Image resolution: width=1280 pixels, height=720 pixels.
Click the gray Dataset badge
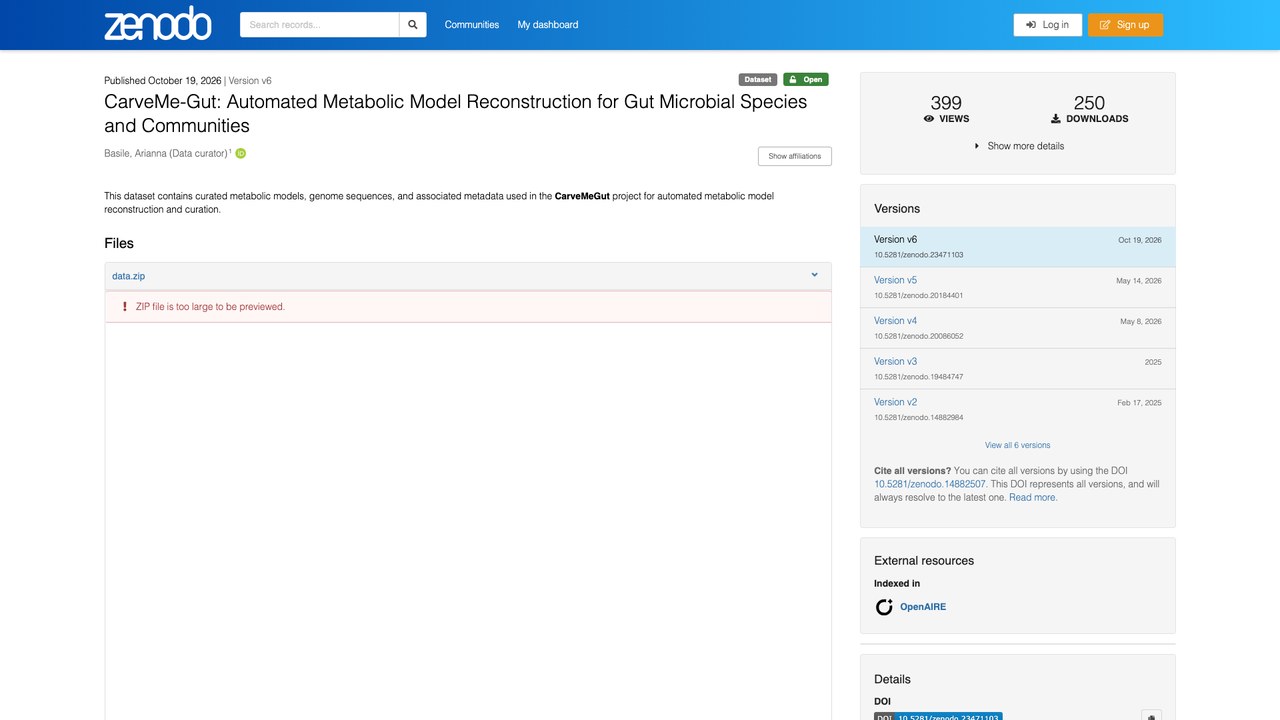point(758,79)
